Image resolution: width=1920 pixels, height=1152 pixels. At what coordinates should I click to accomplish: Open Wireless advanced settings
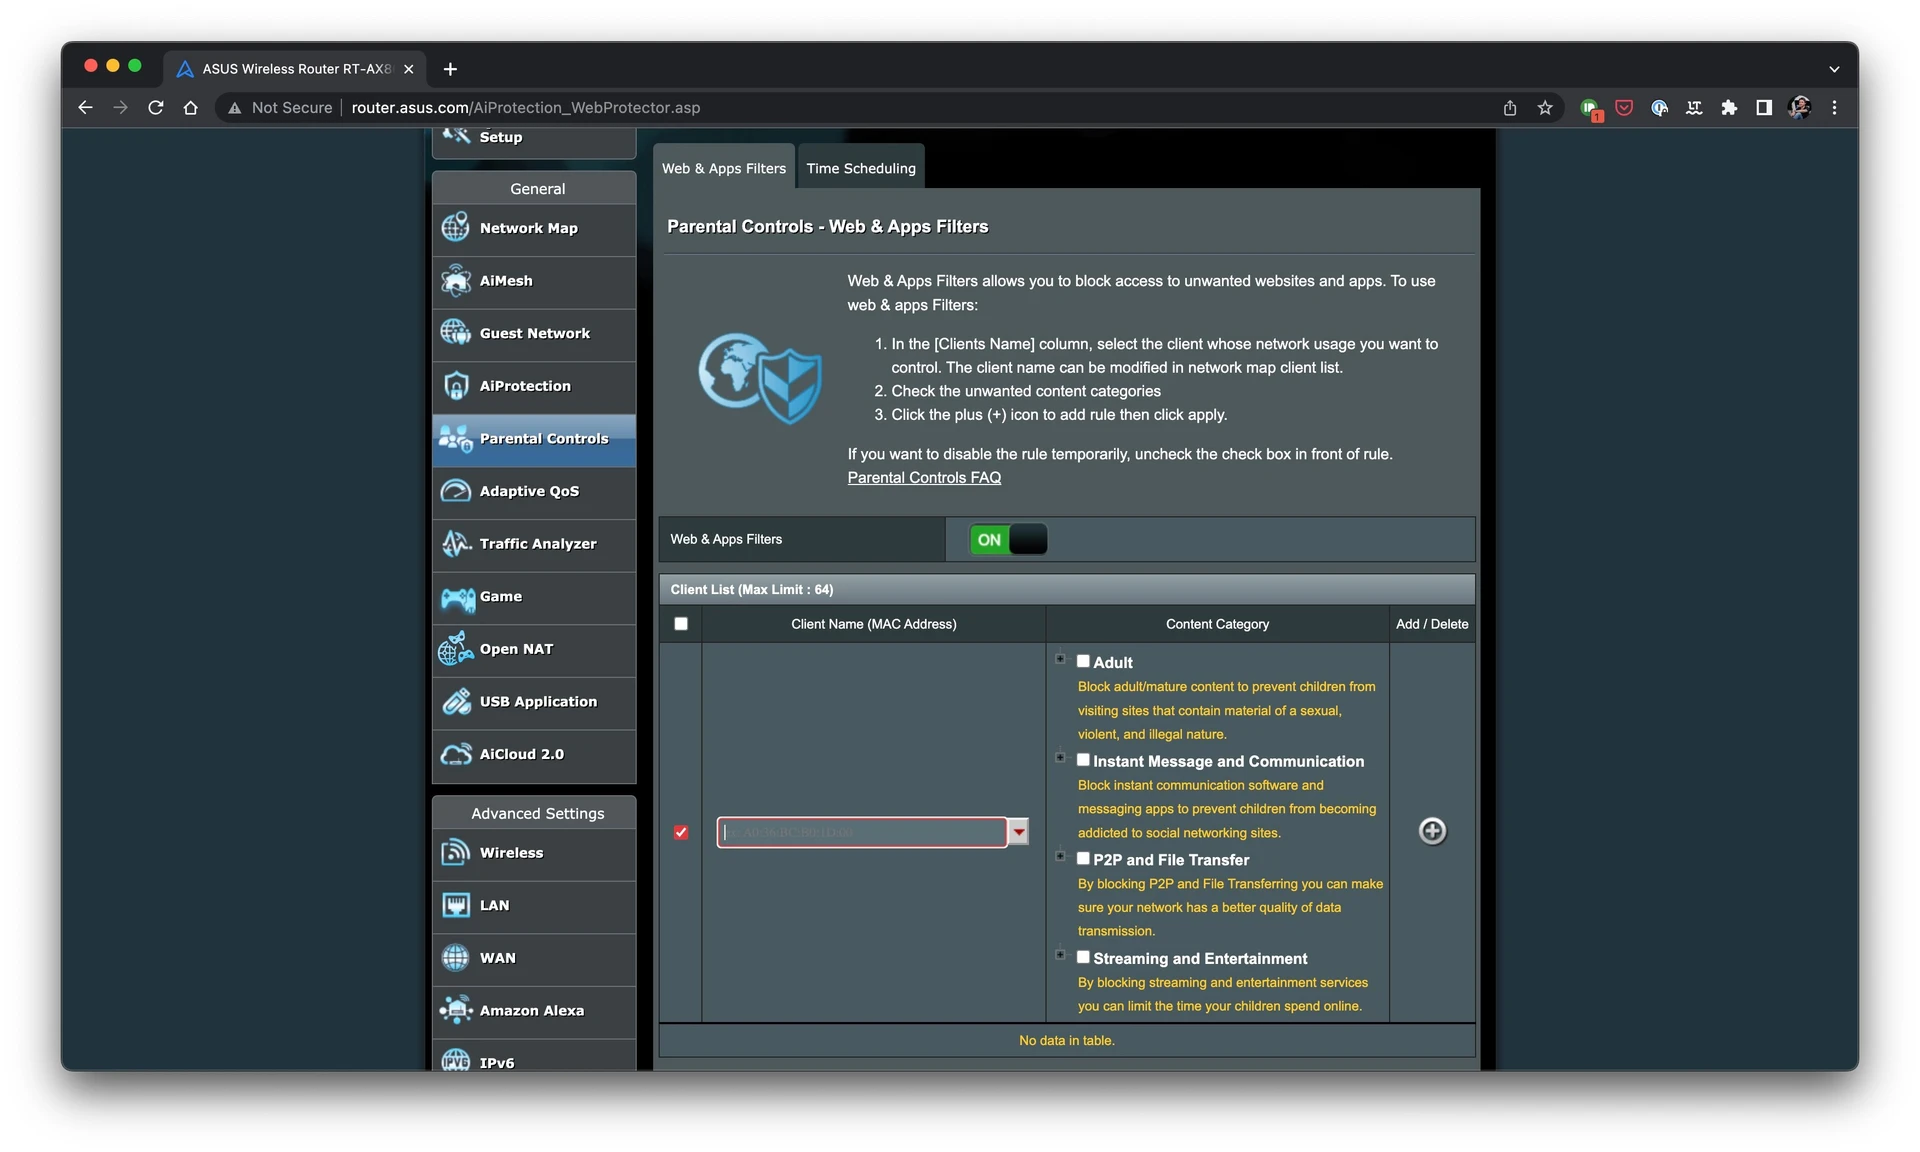[534, 854]
